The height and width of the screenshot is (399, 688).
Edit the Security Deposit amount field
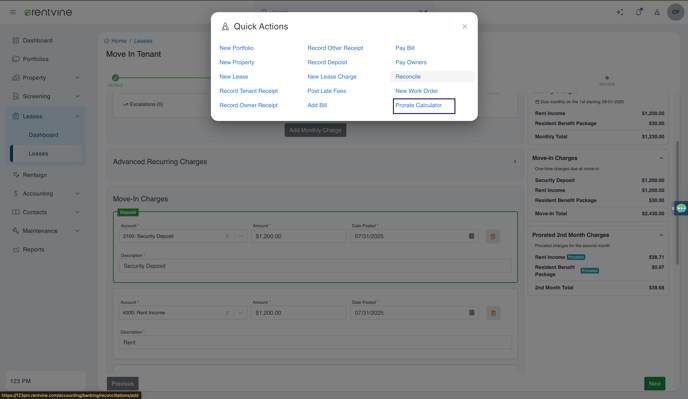pos(299,236)
